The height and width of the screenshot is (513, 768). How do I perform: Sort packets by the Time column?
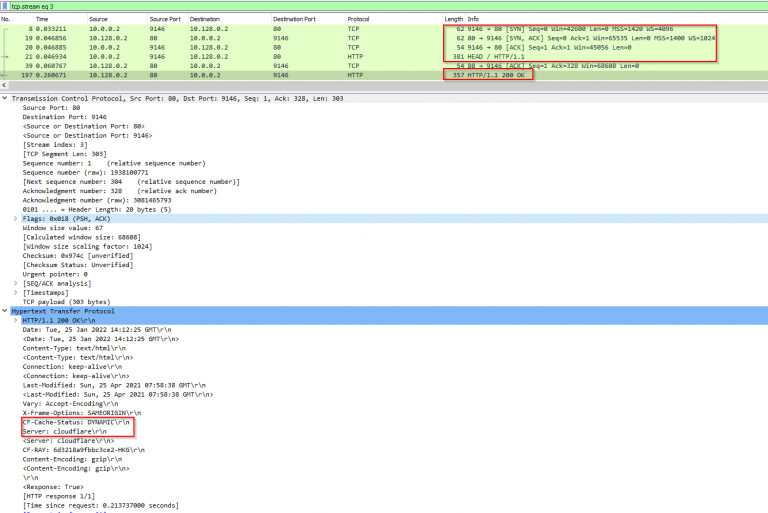tap(42, 19)
